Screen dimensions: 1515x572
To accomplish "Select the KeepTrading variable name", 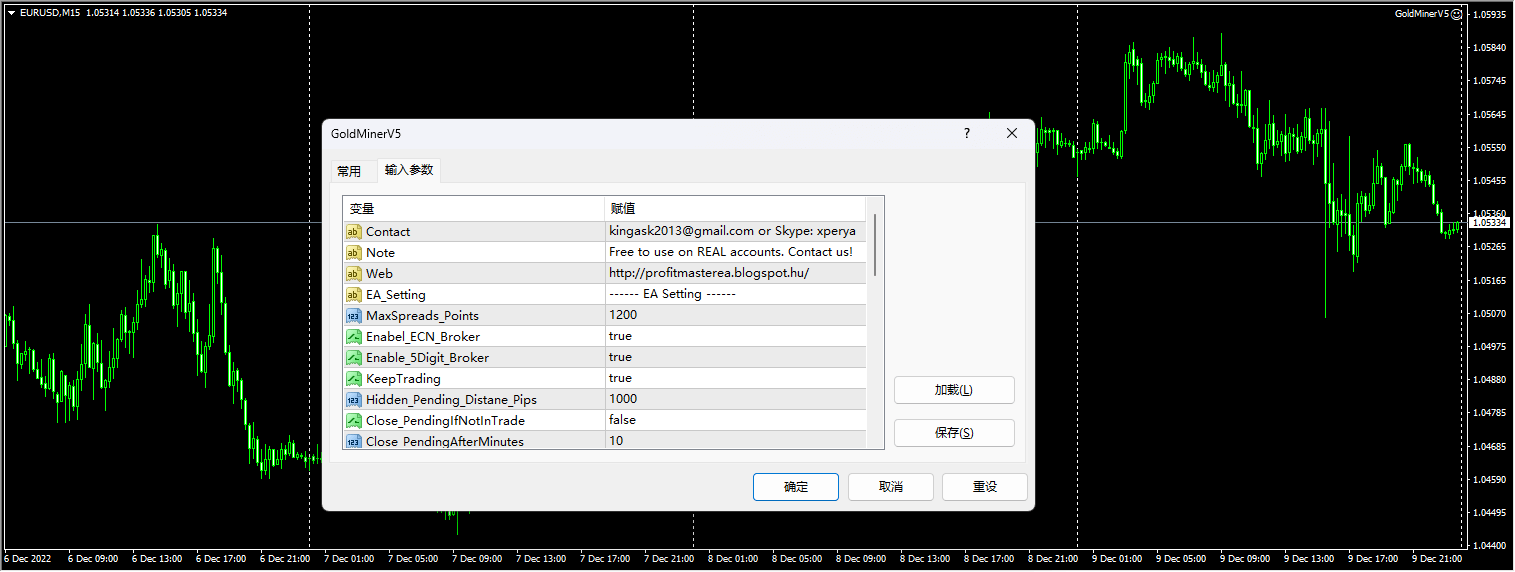I will [403, 379].
